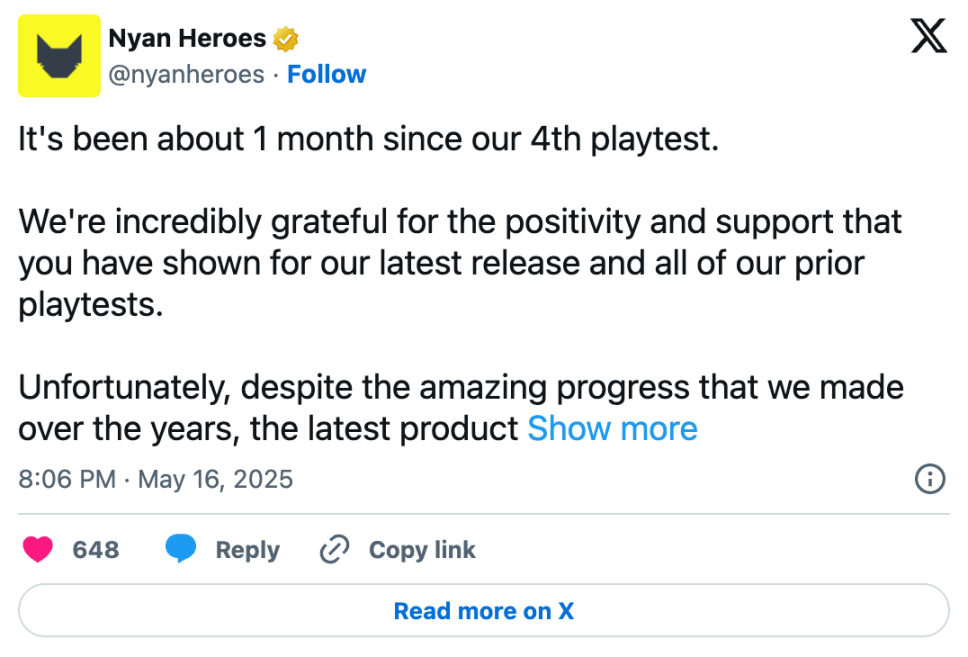Click the blue reply speech bubble icon
The height and width of the screenshot is (657, 968).
pos(180,549)
